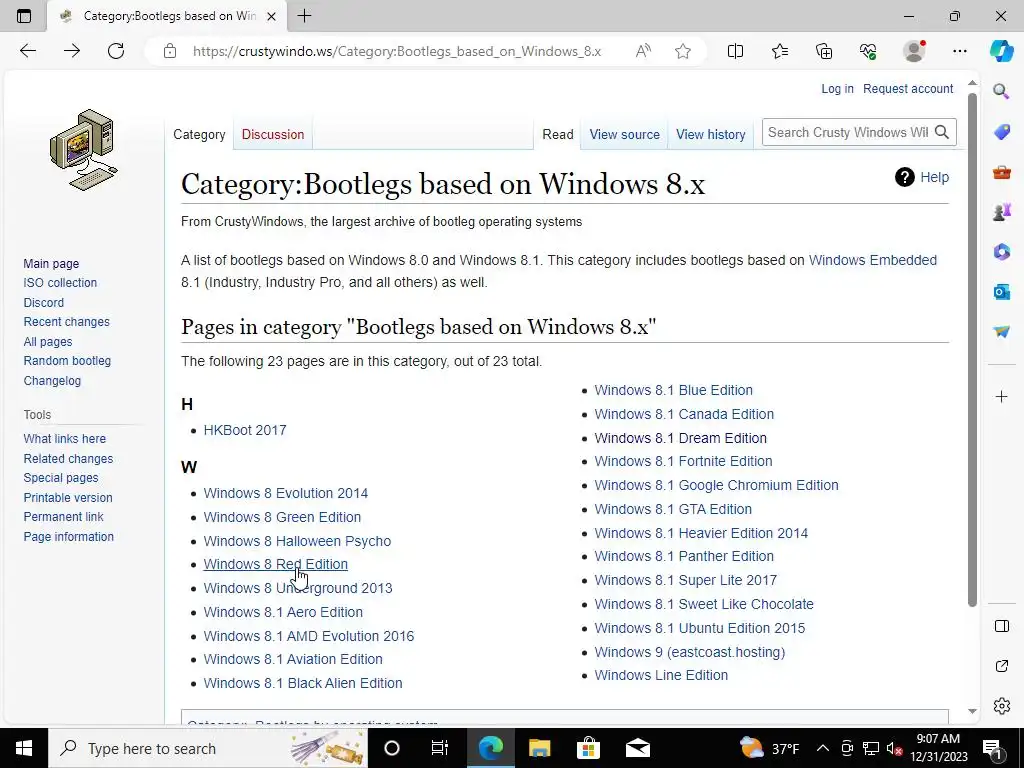Click the CrustyWindows computer logo
Viewport: 1024px width, 768px height.
pos(84,150)
